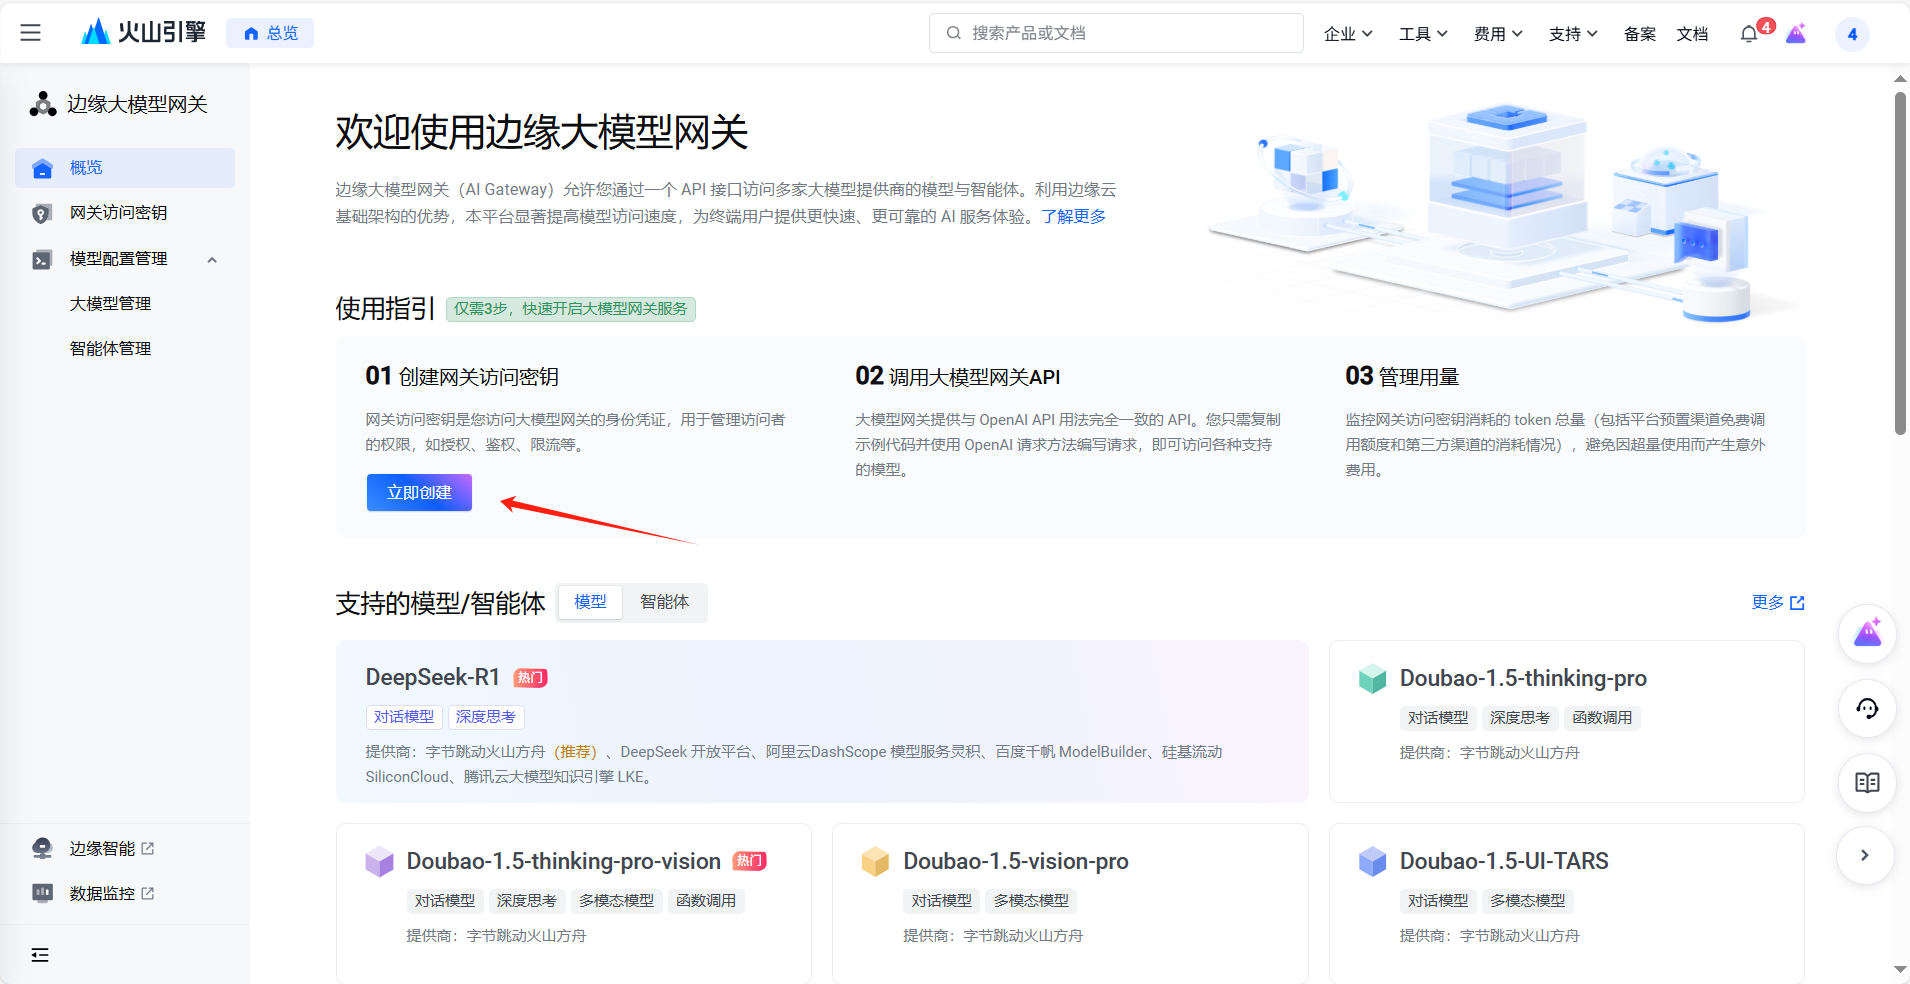Open the AI assistant icon in top bar
The width and height of the screenshot is (1910, 984).
tap(1796, 34)
